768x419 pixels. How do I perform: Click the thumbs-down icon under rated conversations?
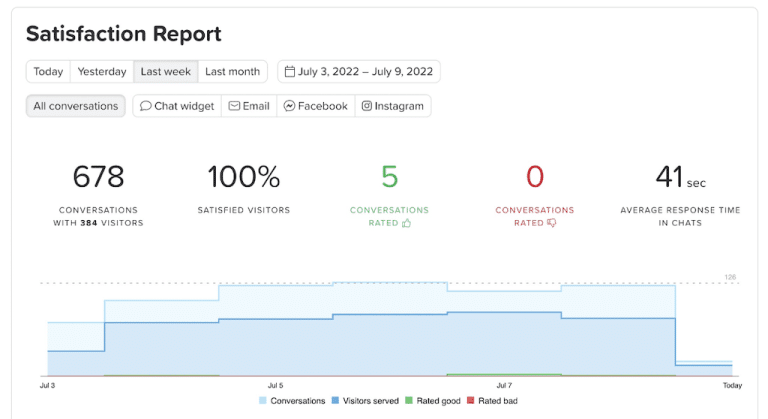[x=552, y=223]
